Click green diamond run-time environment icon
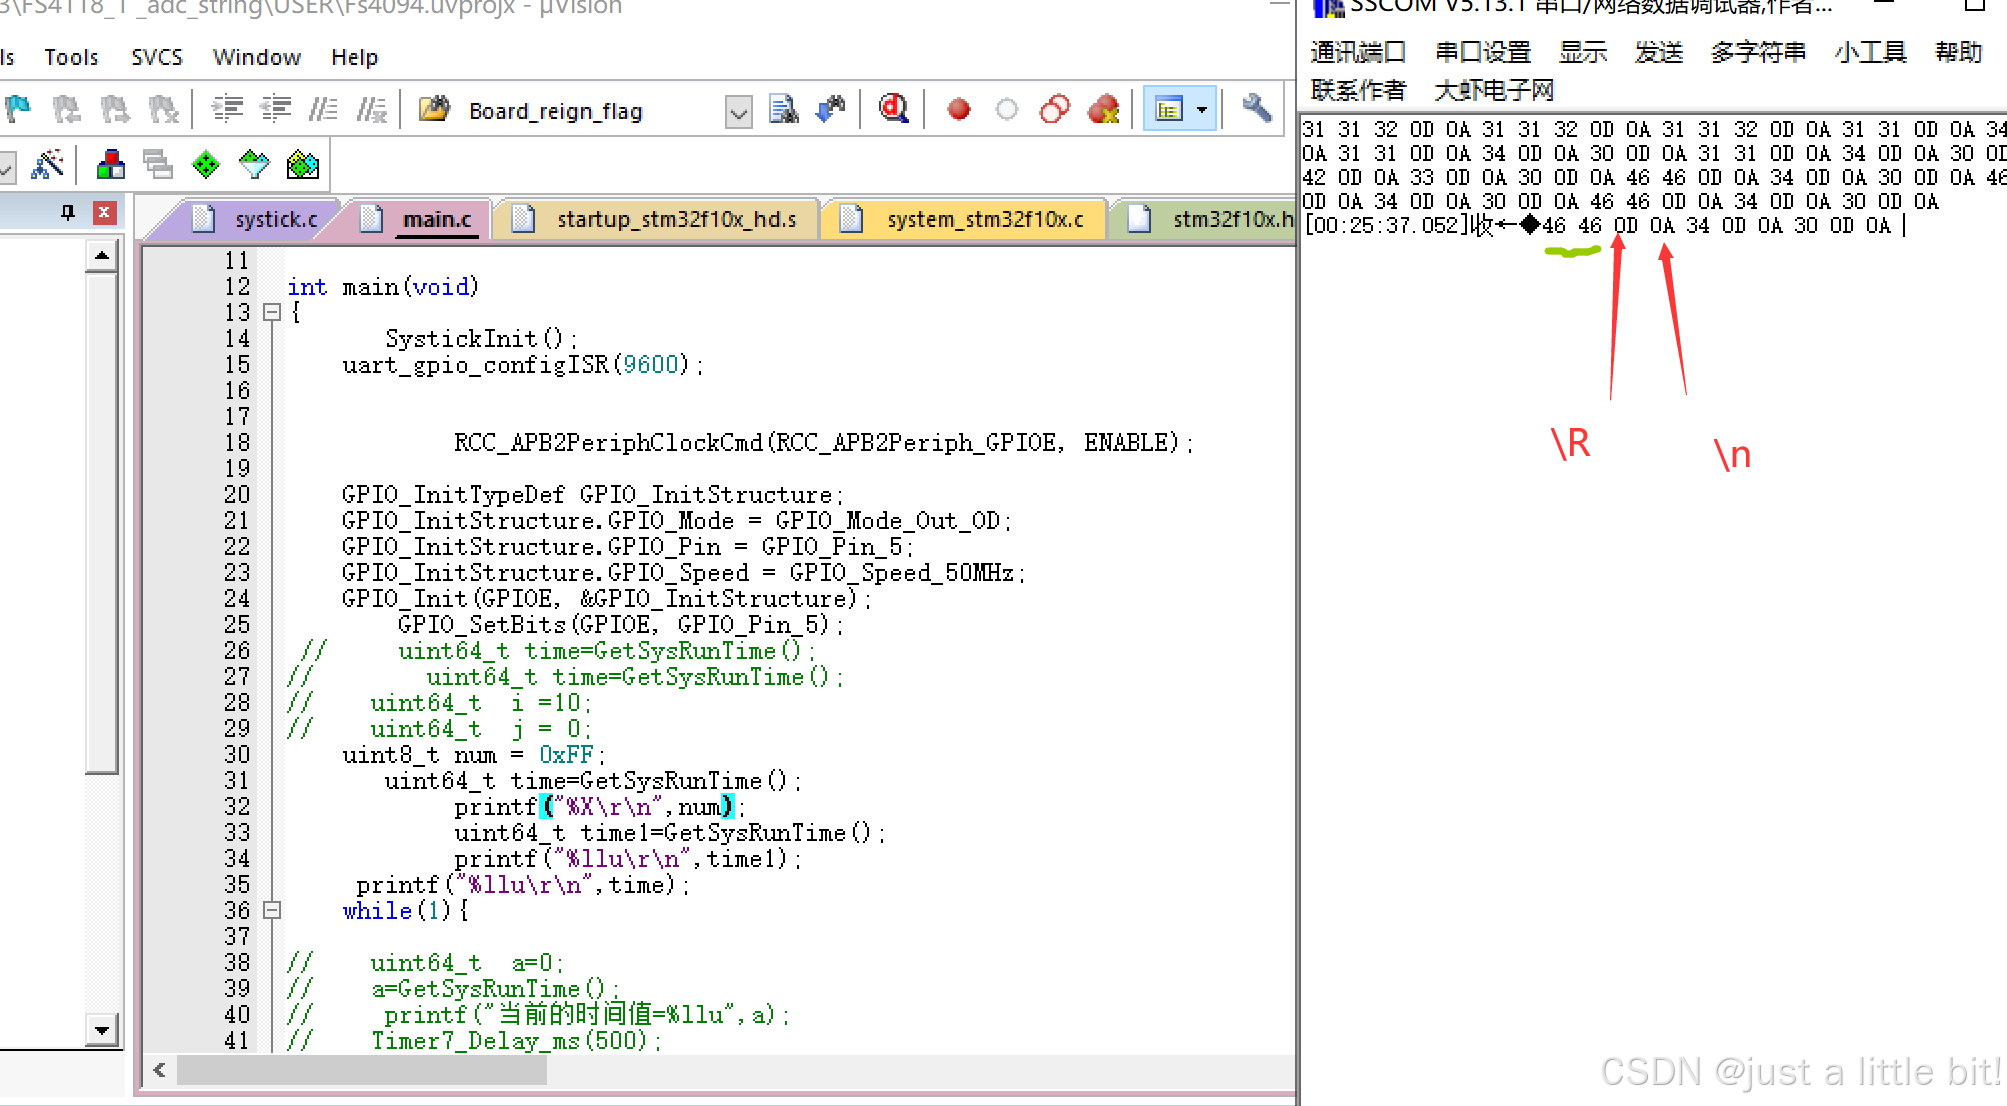 [x=206, y=164]
